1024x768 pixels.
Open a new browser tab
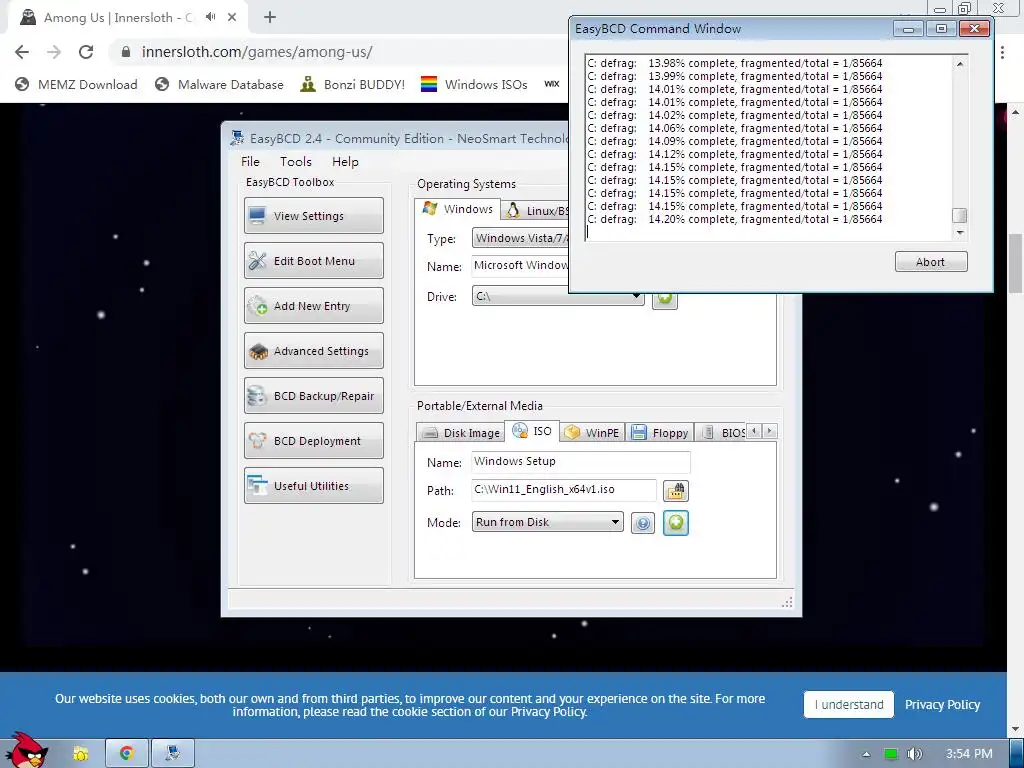pyautogui.click(x=270, y=18)
